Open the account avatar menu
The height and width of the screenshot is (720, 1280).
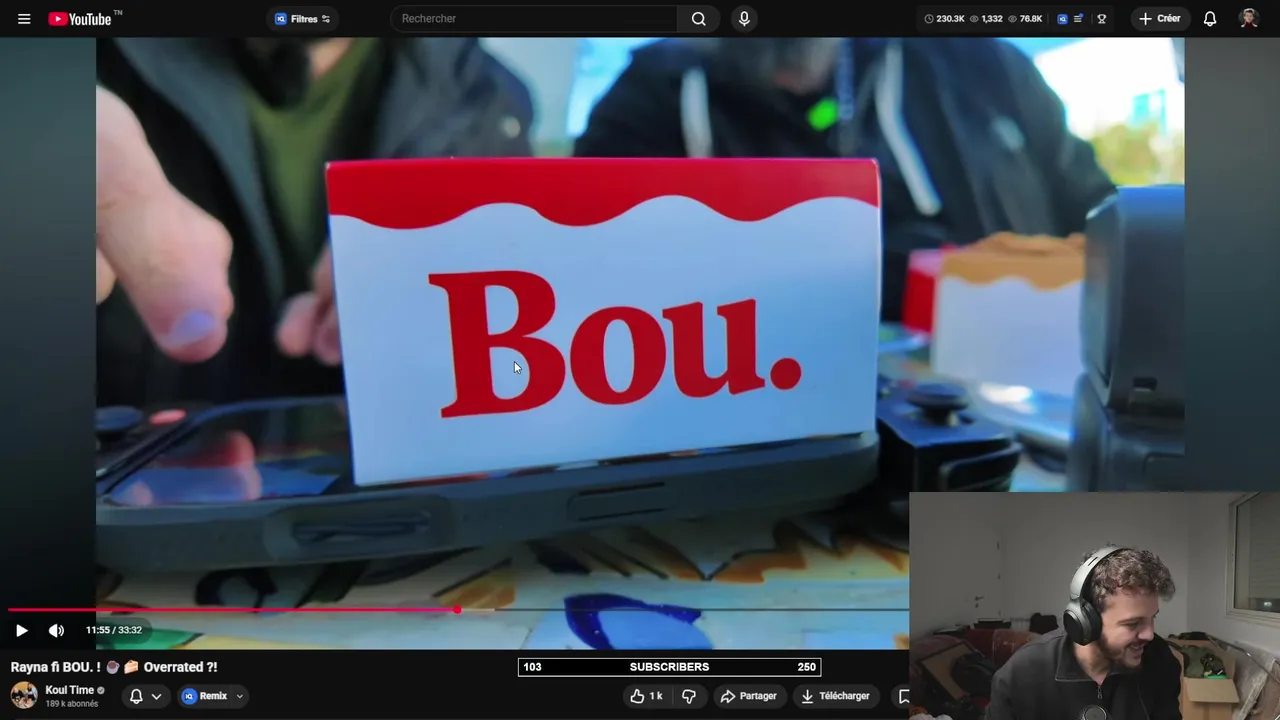[1248, 19]
